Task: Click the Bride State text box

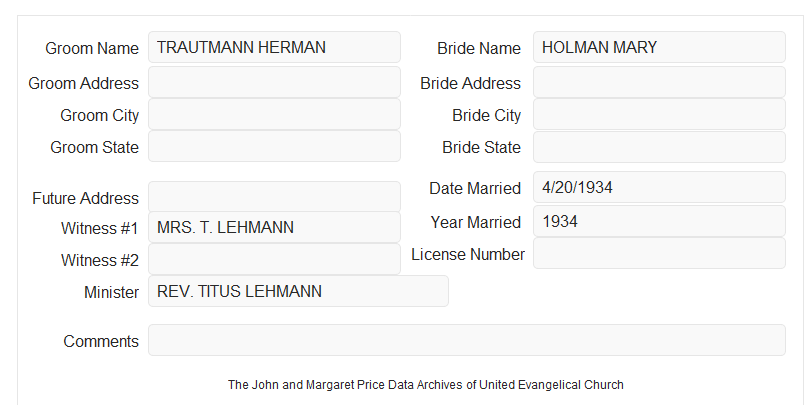Action: (659, 147)
